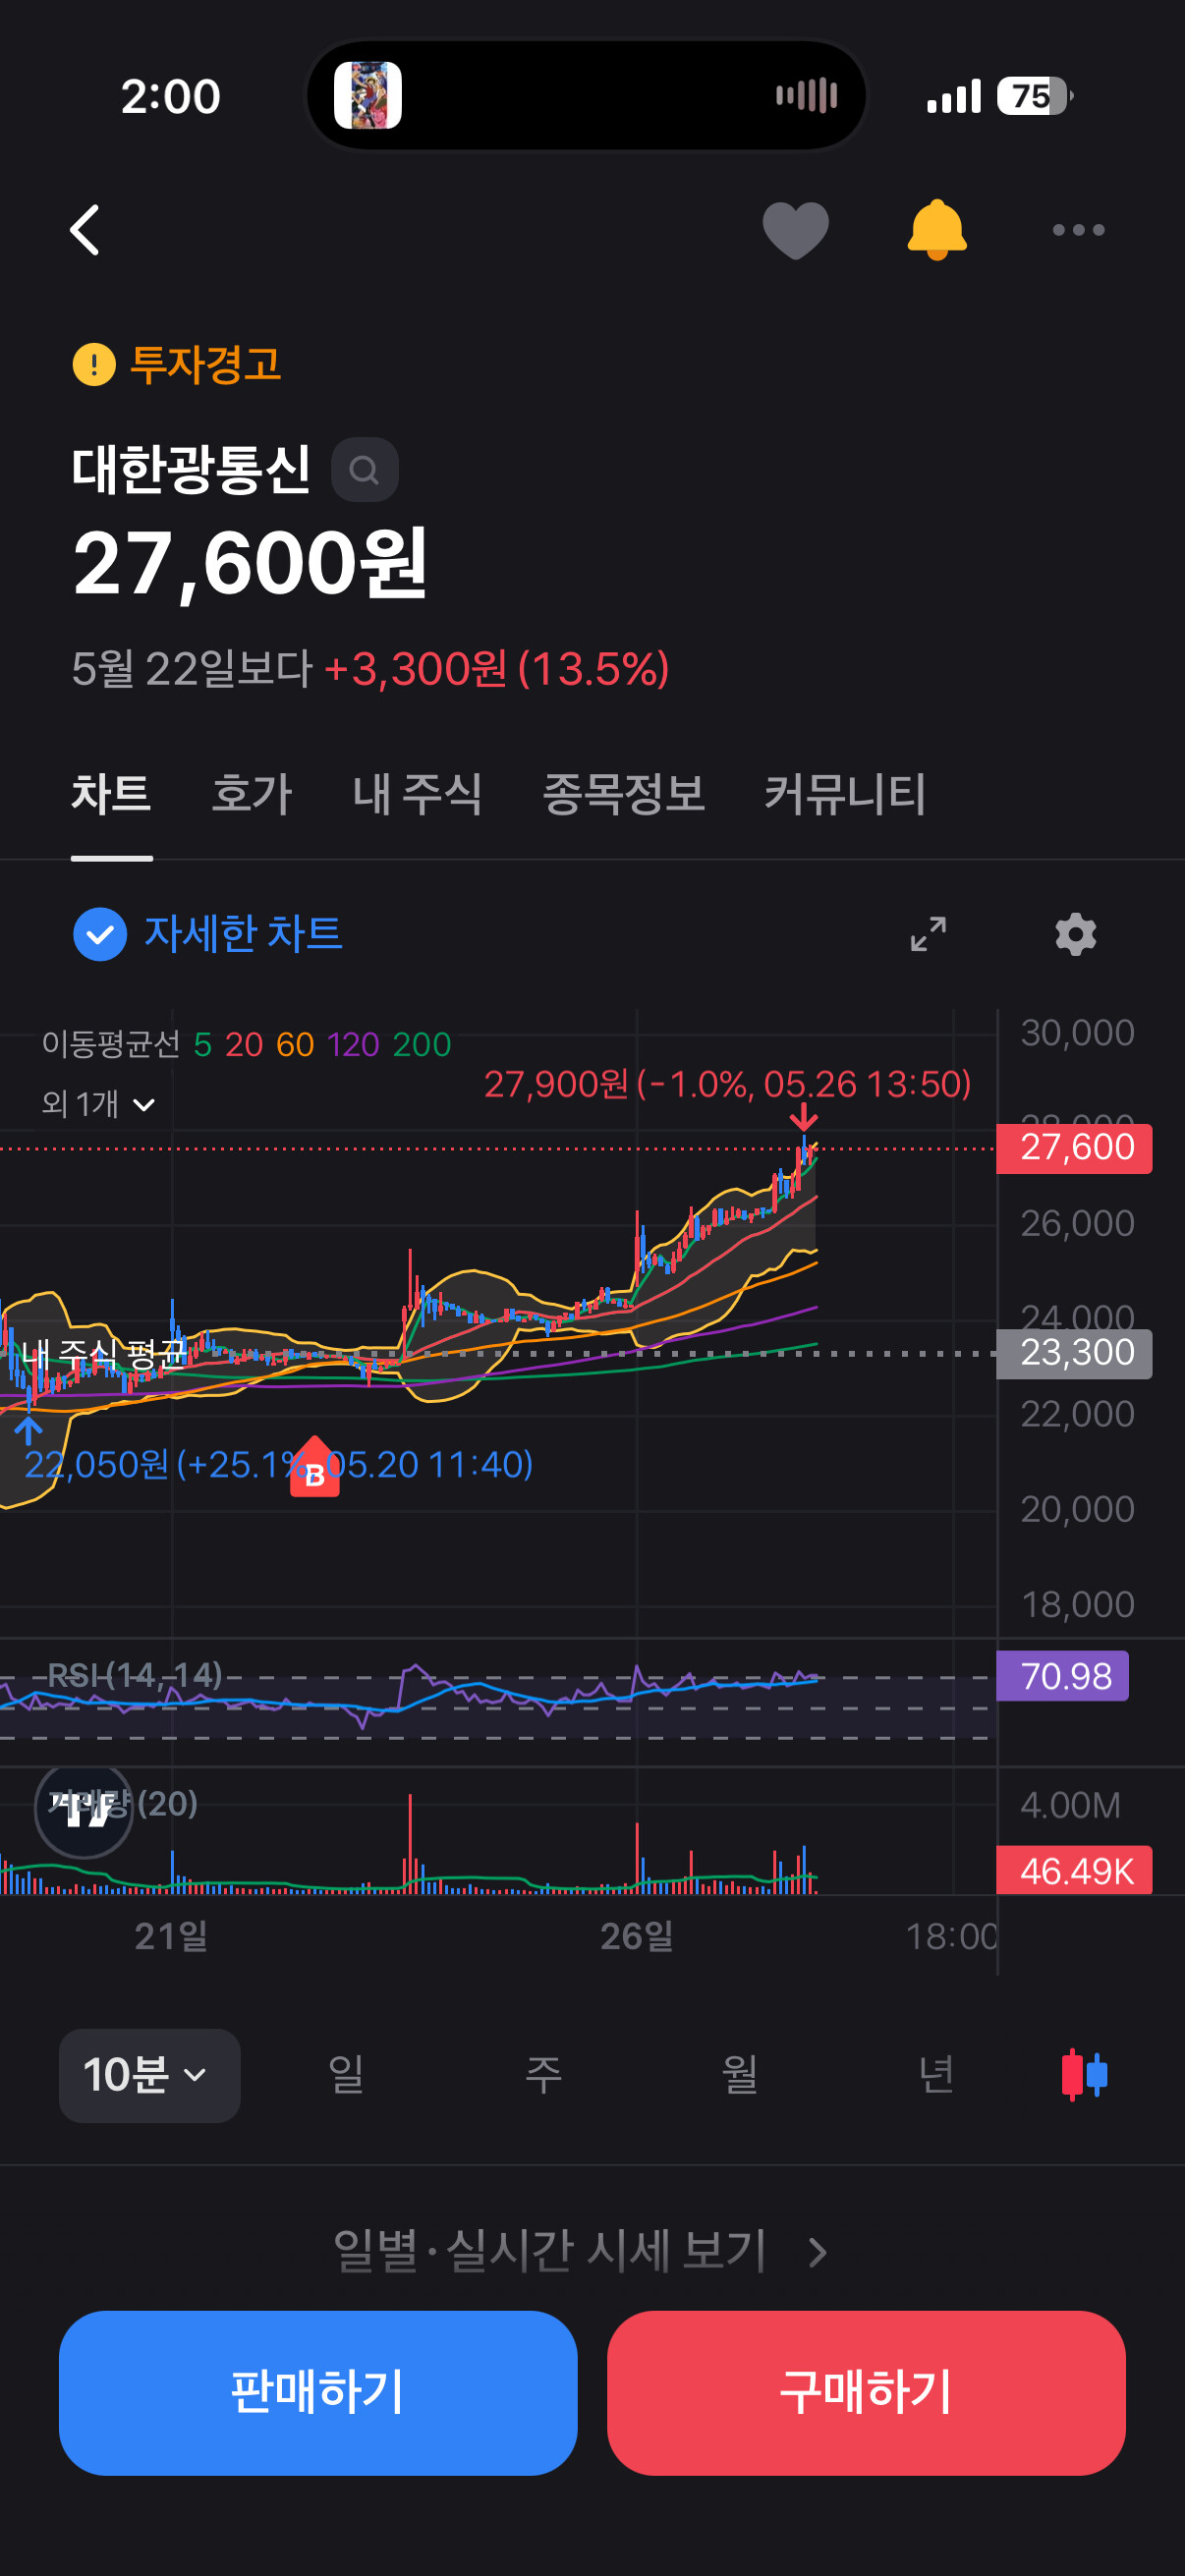Screen dimensions: 1185x2576
Task: Tap the +3,300원 (13.5%) change text
Action: click(x=497, y=669)
